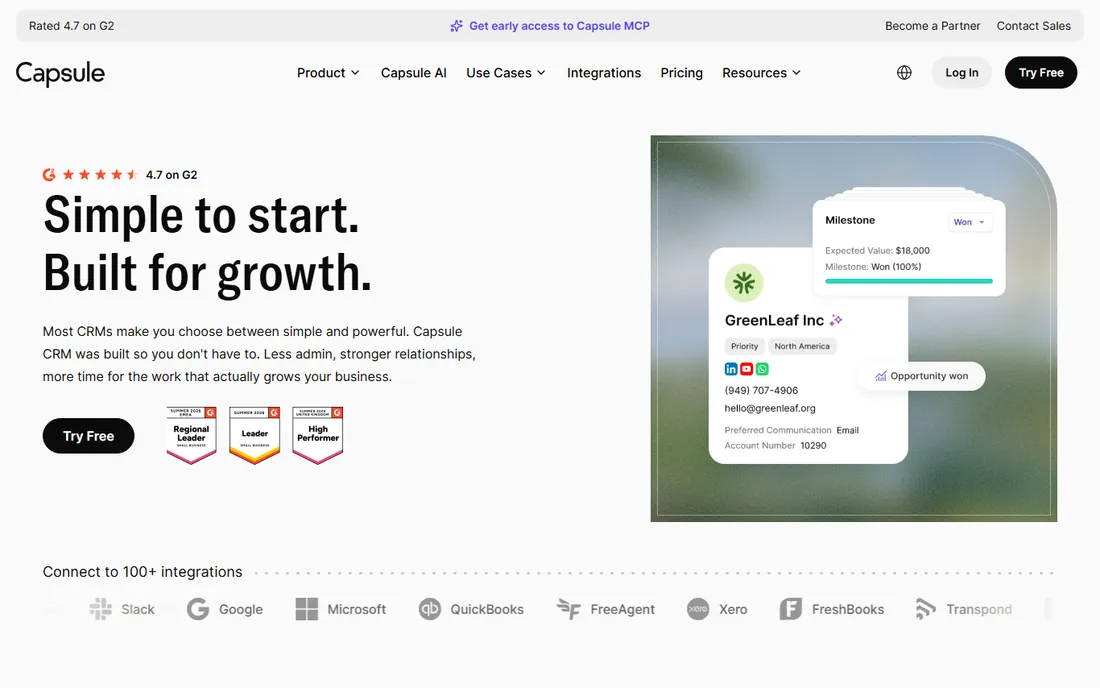The height and width of the screenshot is (688, 1100).
Task: Click the WhatsApp icon on GreenLeaf card
Action: pos(762,369)
